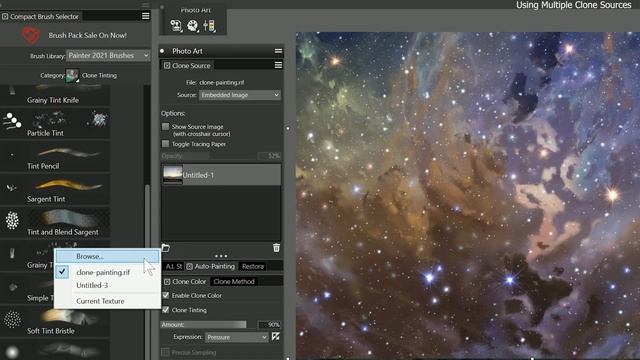The height and width of the screenshot is (360, 640).
Task: Delete clone source with trash icon
Action: [x=276, y=248]
